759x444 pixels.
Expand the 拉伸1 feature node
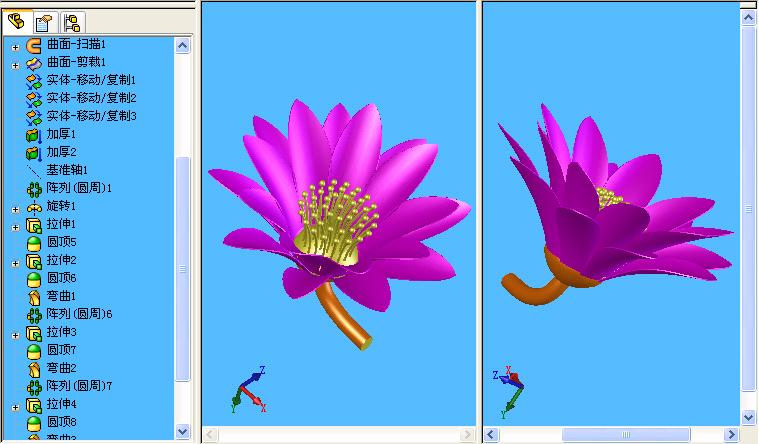[x=15, y=227]
